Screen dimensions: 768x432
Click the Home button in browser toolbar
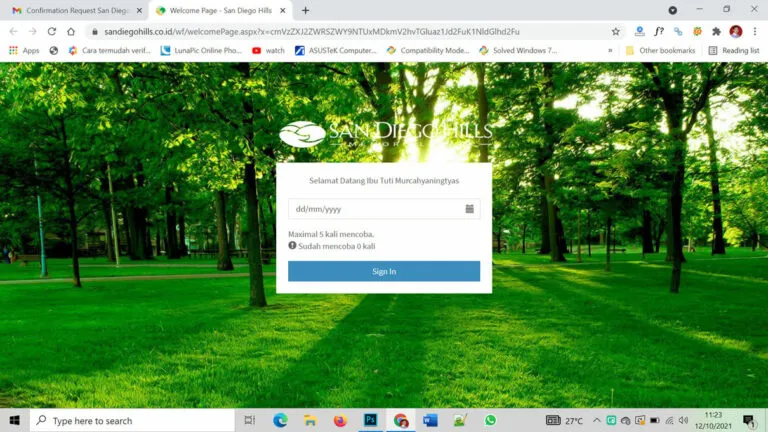[x=71, y=31]
